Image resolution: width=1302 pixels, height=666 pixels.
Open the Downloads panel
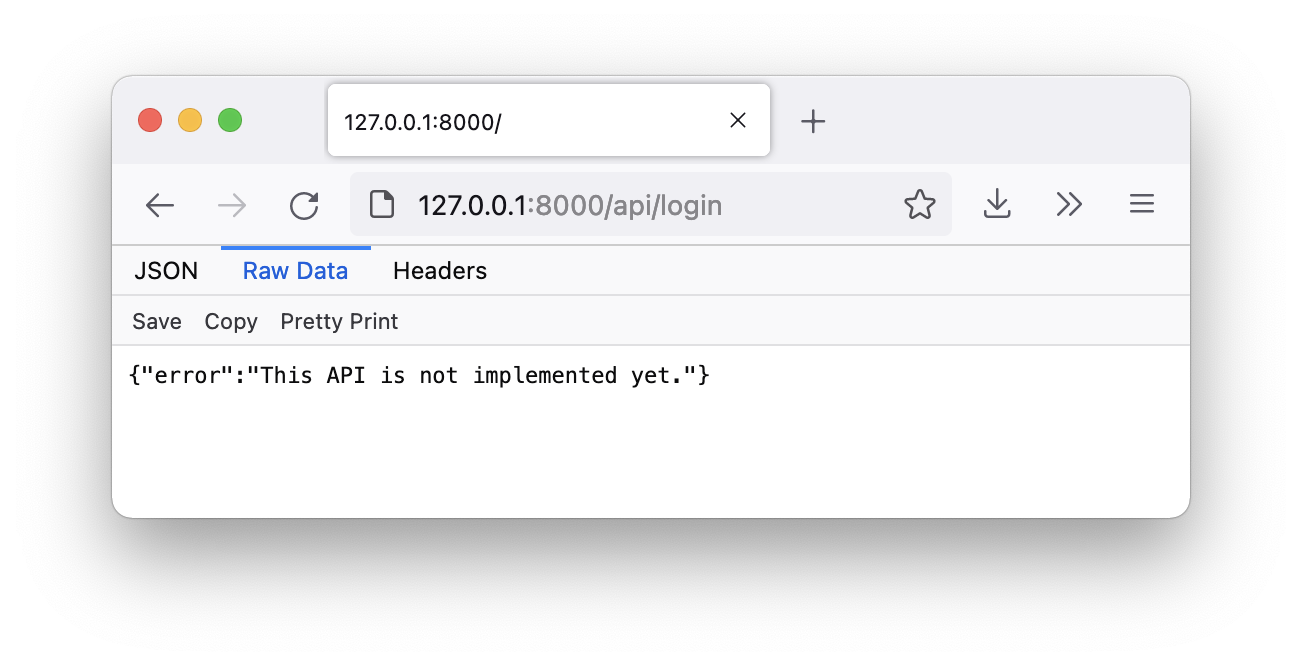point(997,205)
